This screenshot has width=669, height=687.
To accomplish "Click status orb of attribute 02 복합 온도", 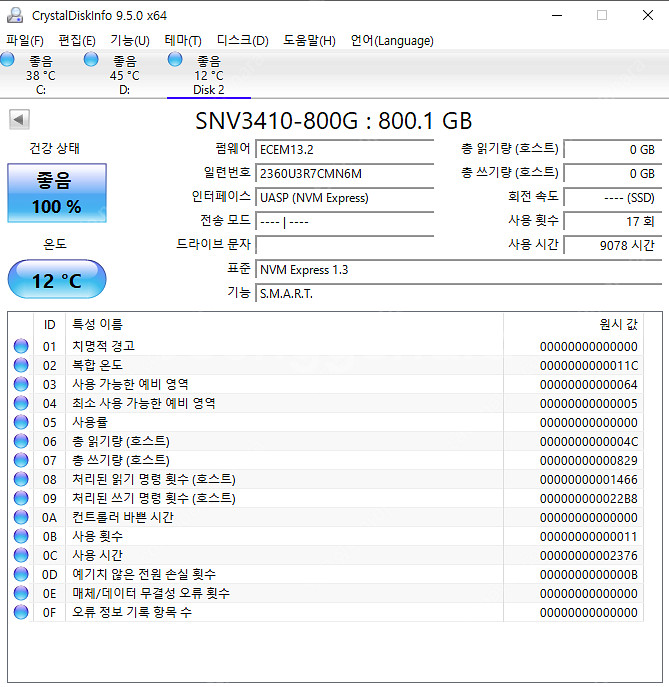I will point(21,365).
